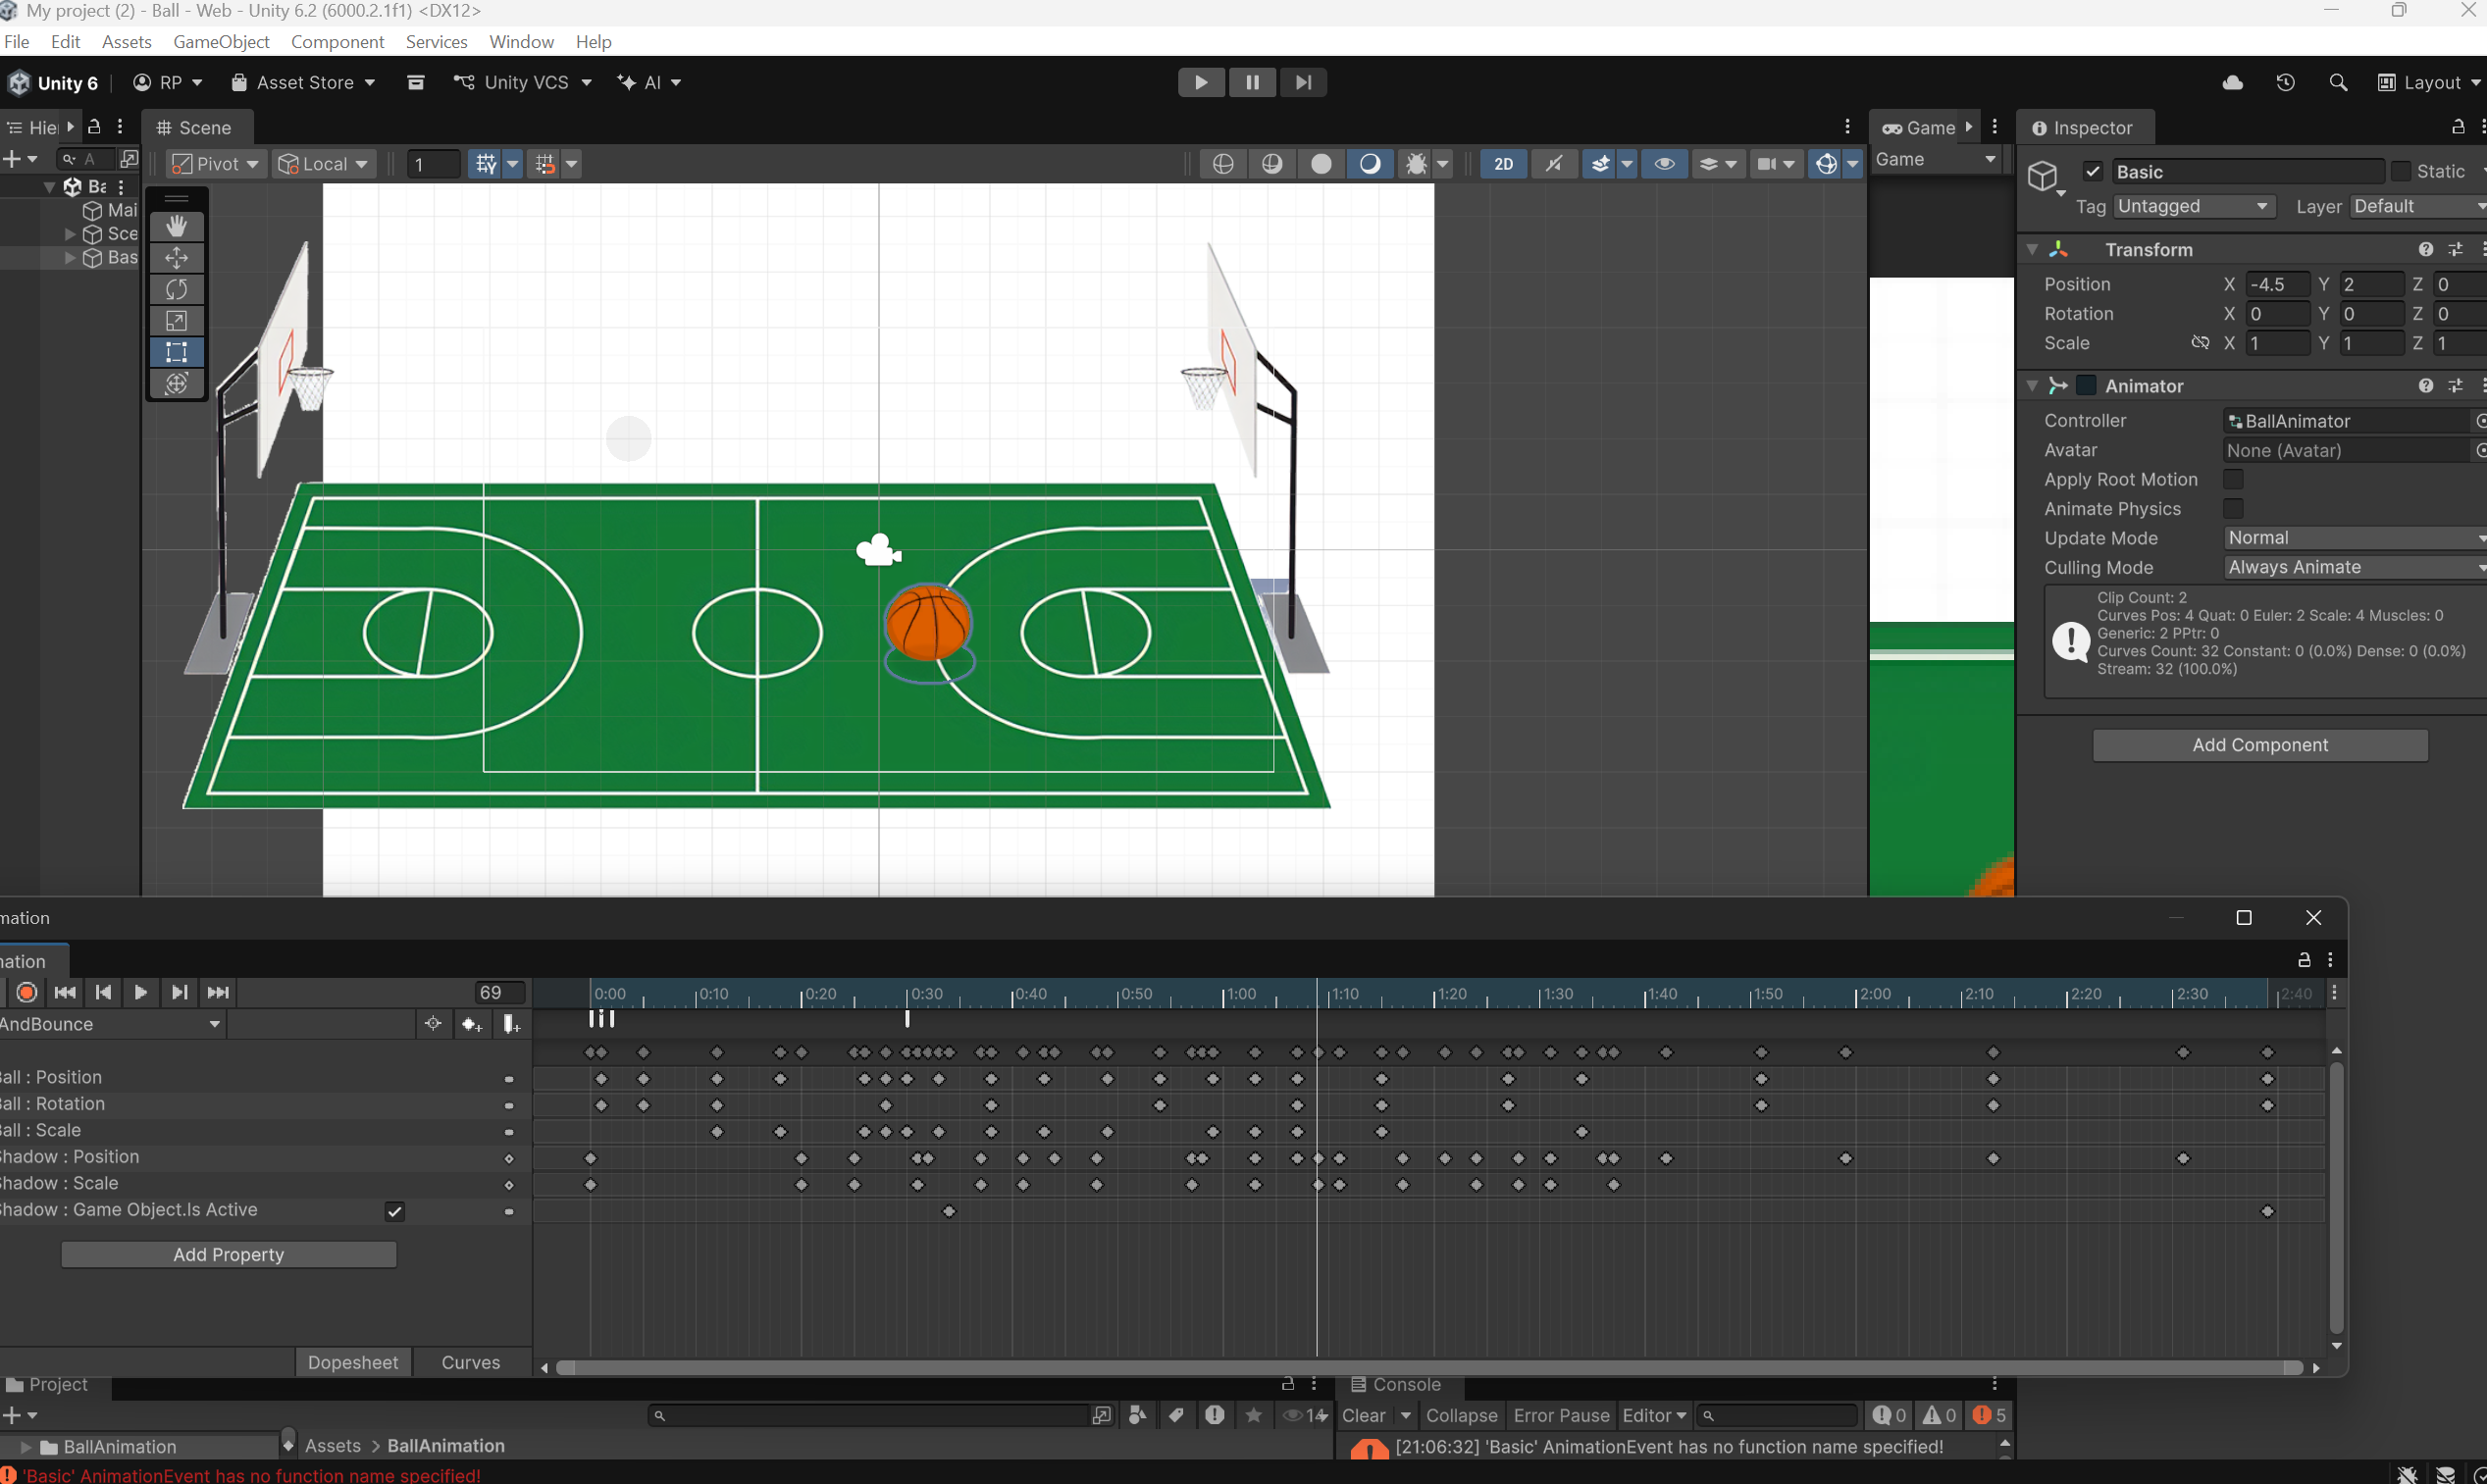2487x1484 pixels.
Task: Select the Rotate tool
Action: click(x=177, y=289)
